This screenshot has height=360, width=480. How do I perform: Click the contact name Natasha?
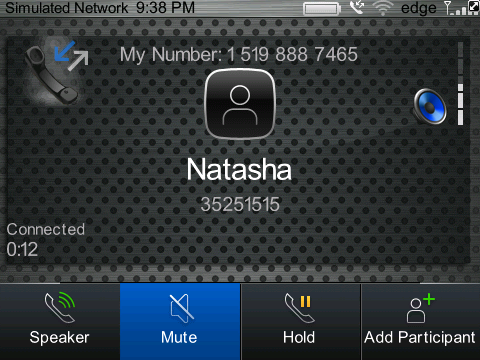[239, 170]
